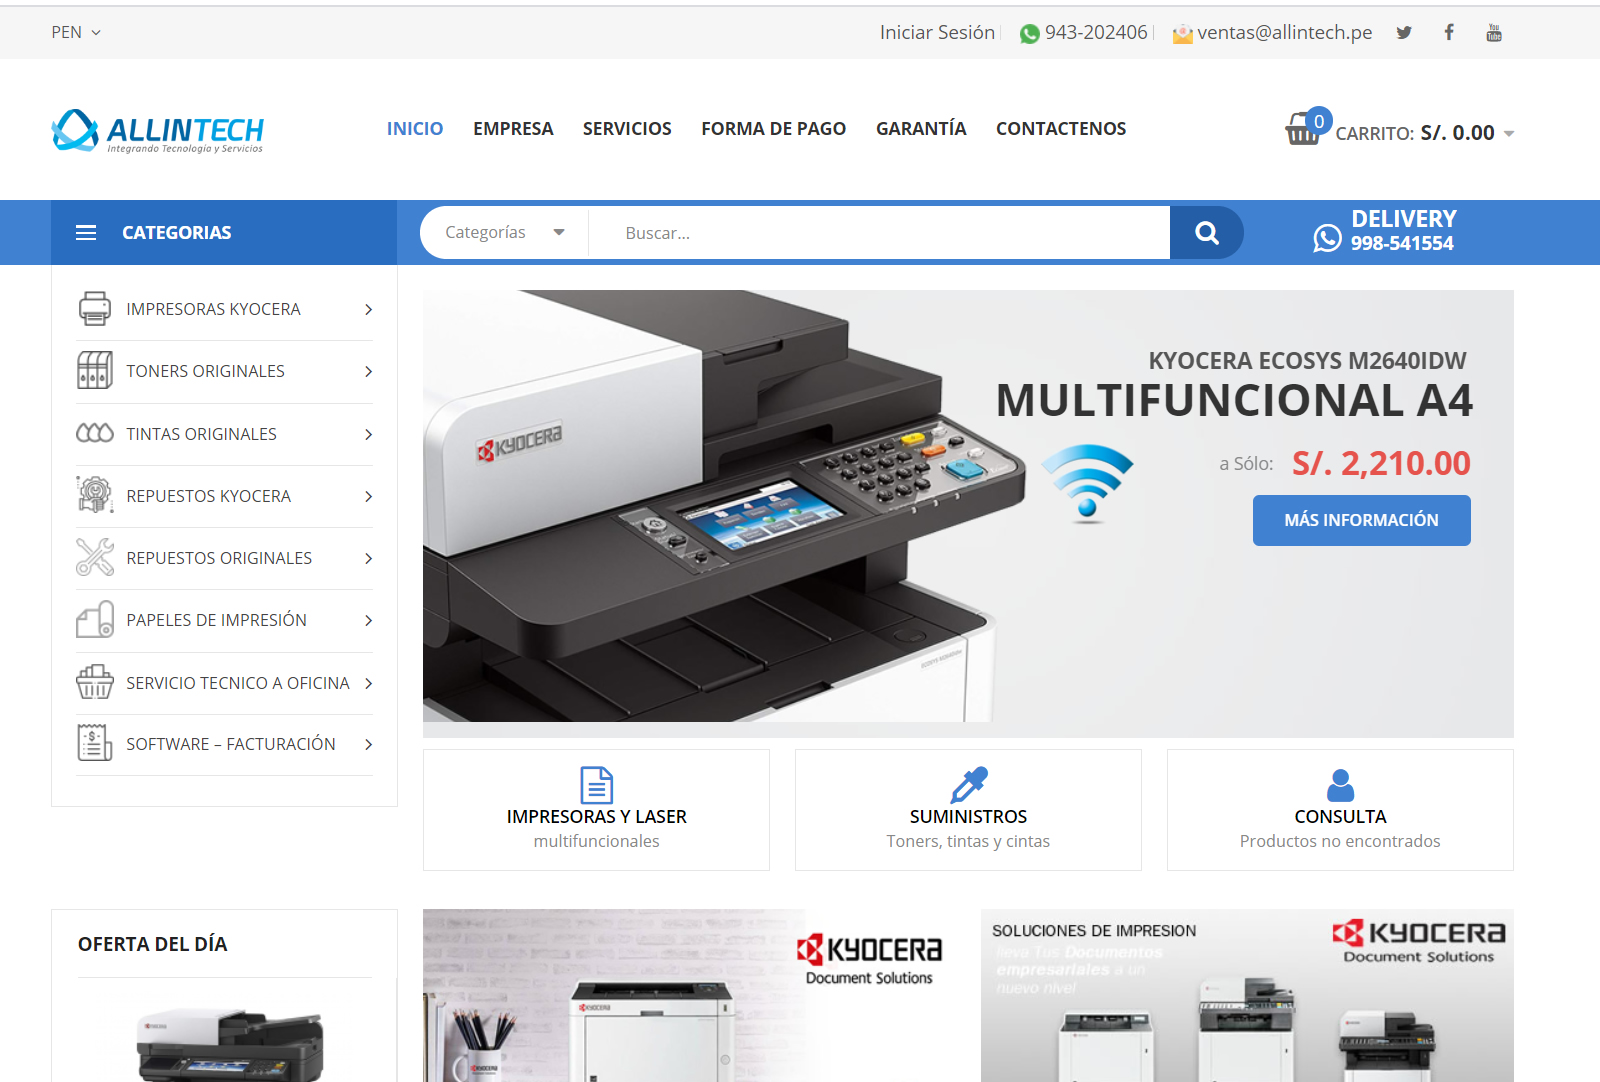Open the Categorías search filter dropdown
Image resolution: width=1600 pixels, height=1082 pixels.
504,233
